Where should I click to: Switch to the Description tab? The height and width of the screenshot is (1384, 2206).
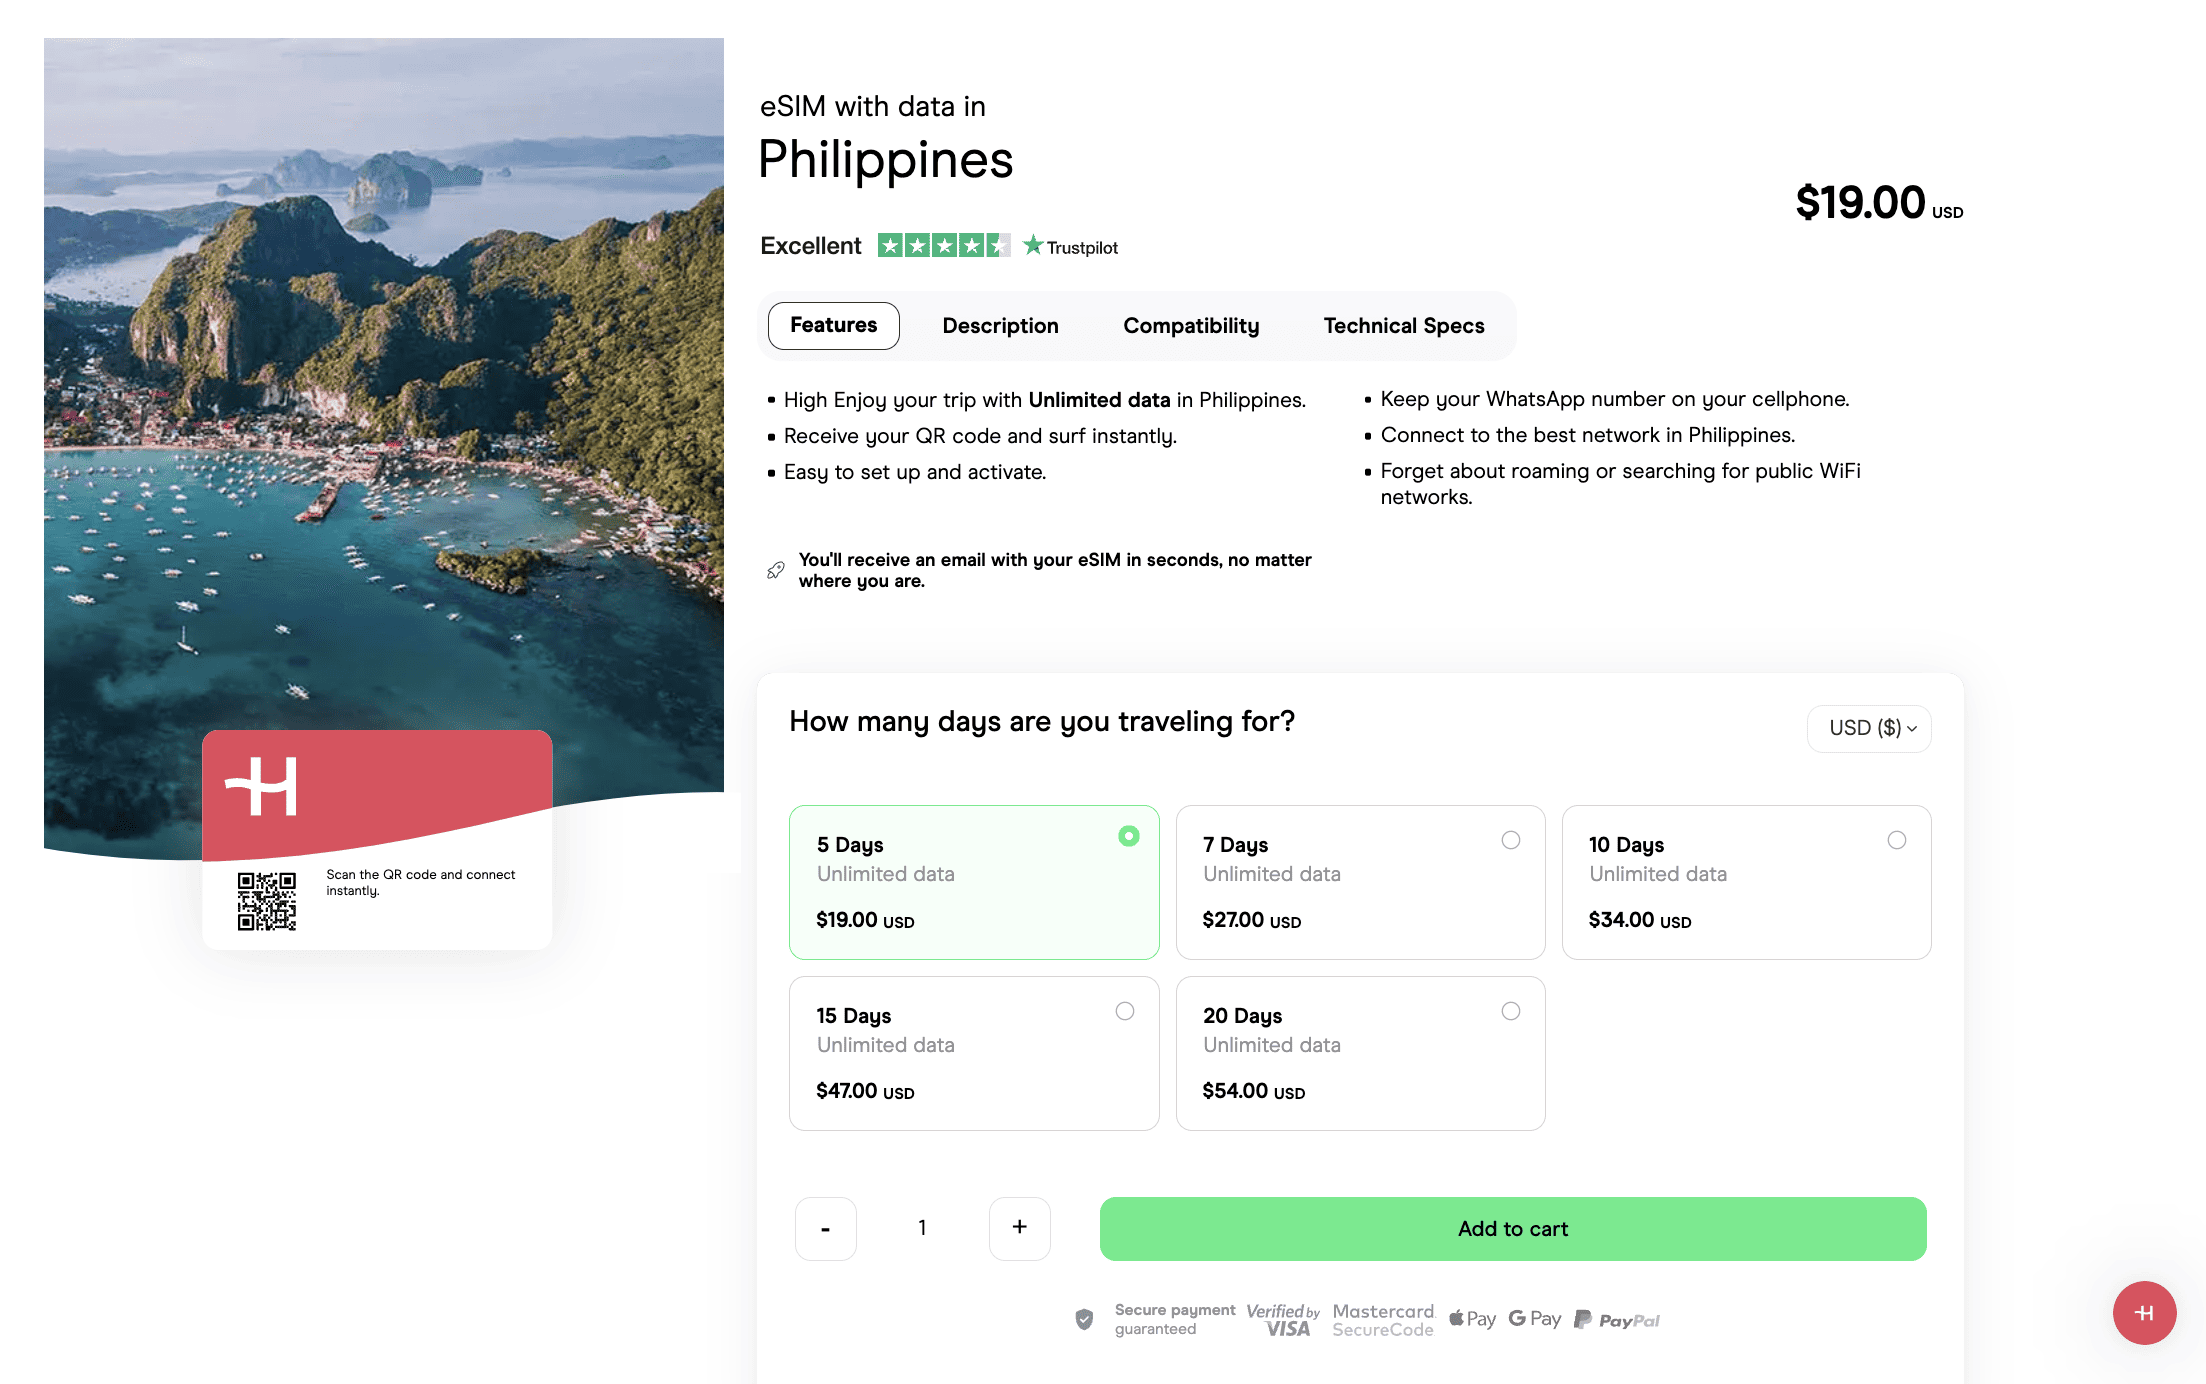pos(1000,326)
